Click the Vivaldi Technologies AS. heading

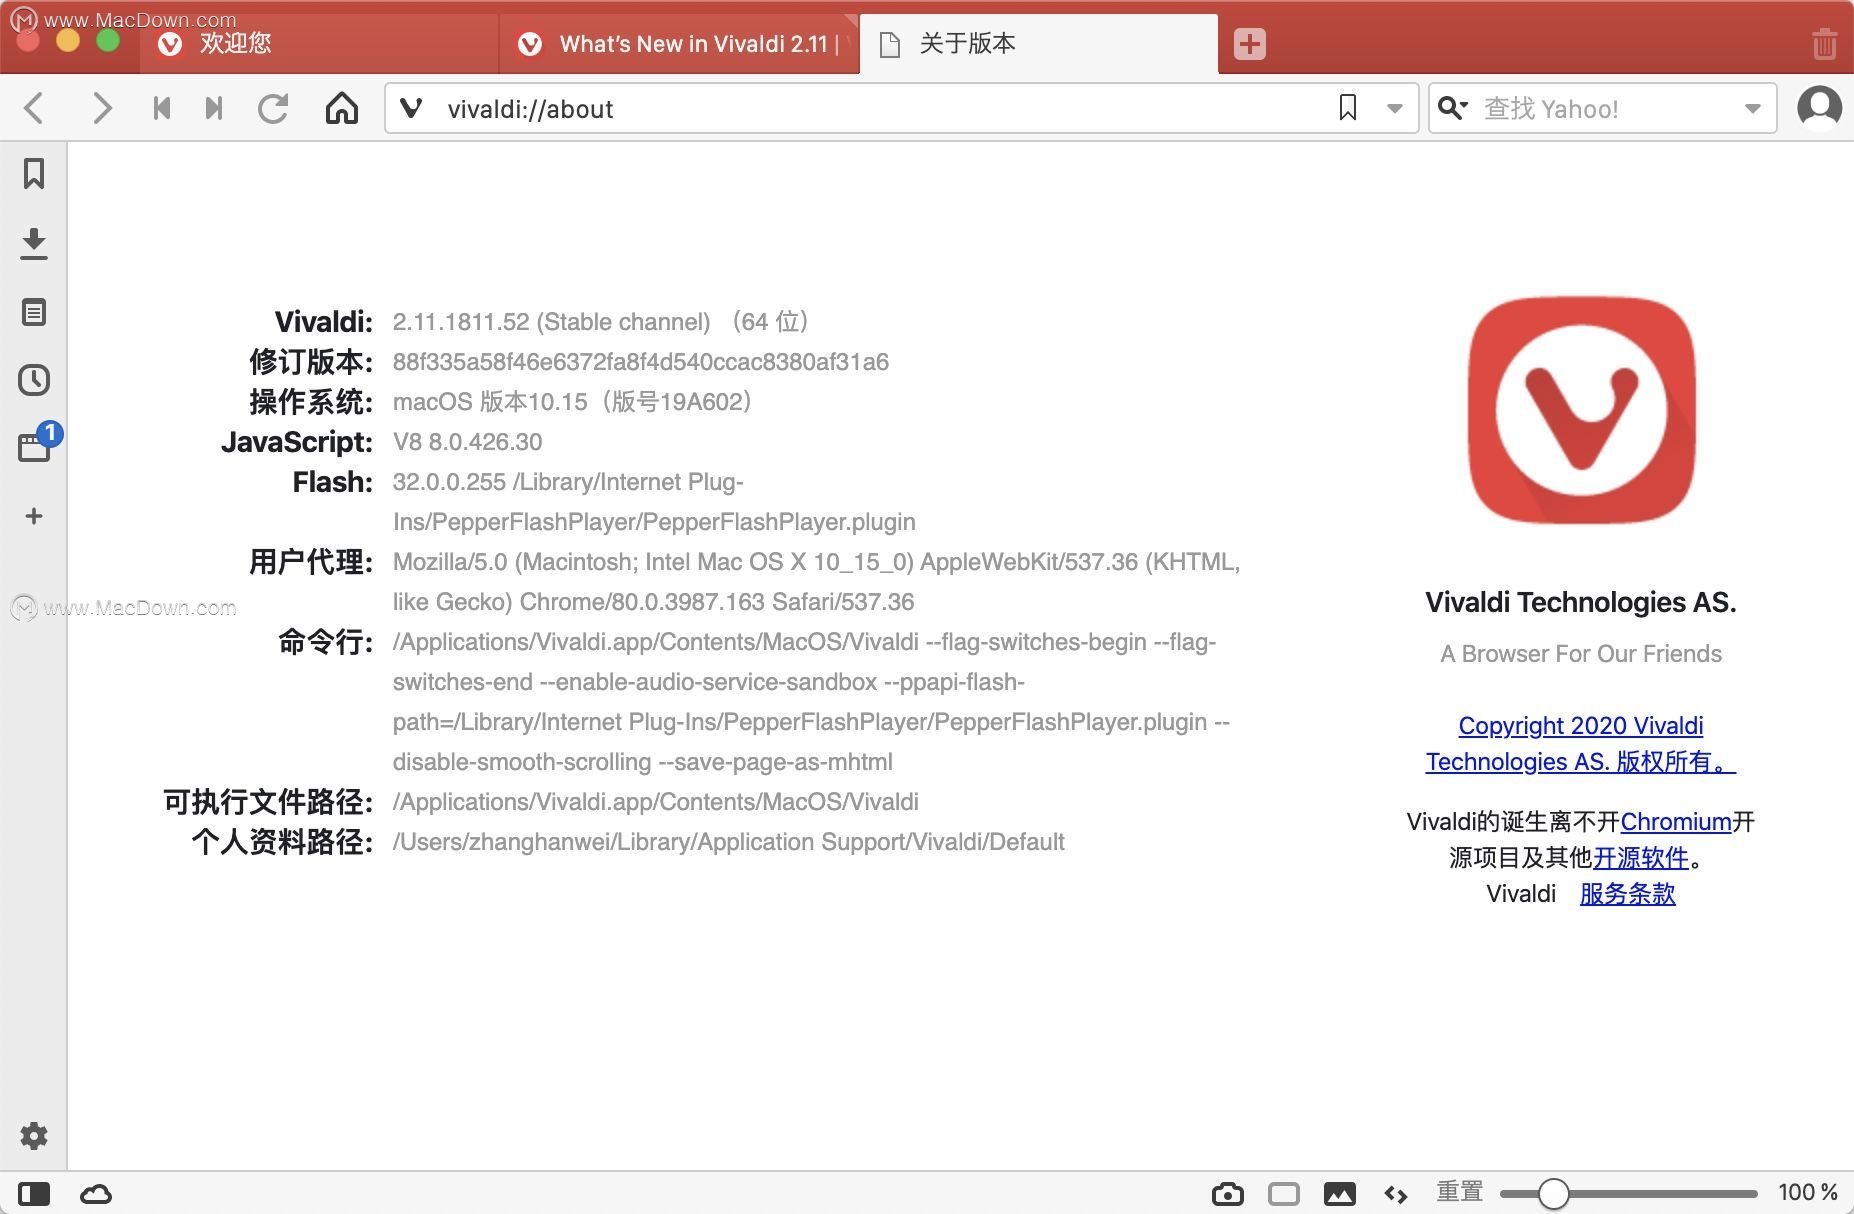[x=1581, y=602]
